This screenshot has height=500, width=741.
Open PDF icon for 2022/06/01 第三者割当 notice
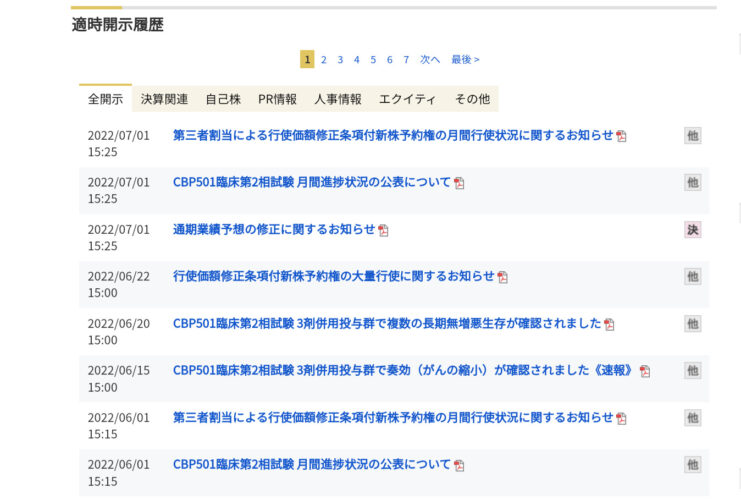click(621, 418)
